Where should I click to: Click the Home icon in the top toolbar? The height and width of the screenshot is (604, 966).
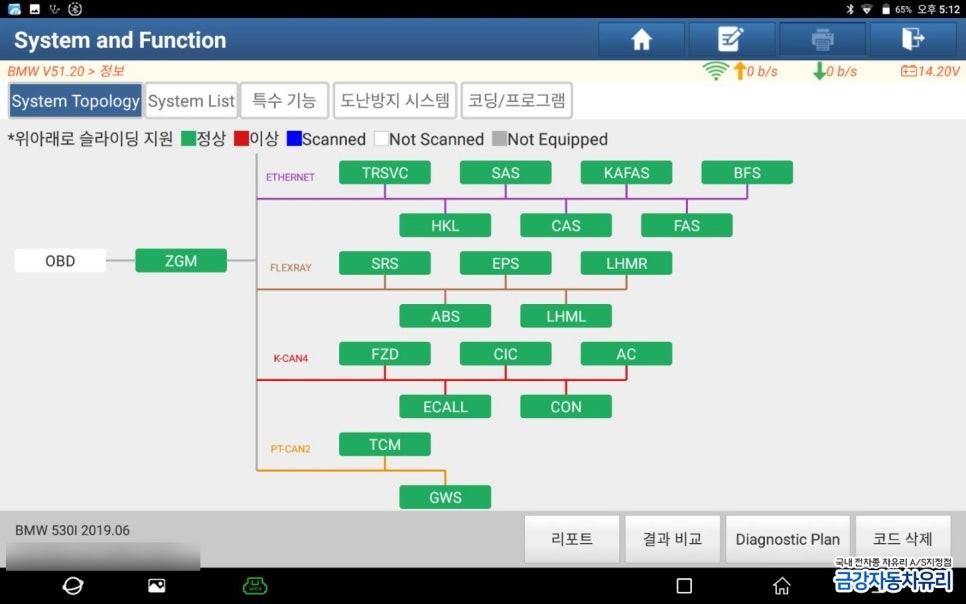(x=640, y=38)
